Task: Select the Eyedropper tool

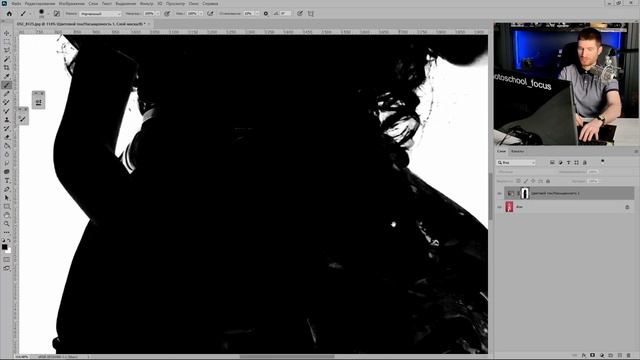Action: pyautogui.click(x=7, y=76)
